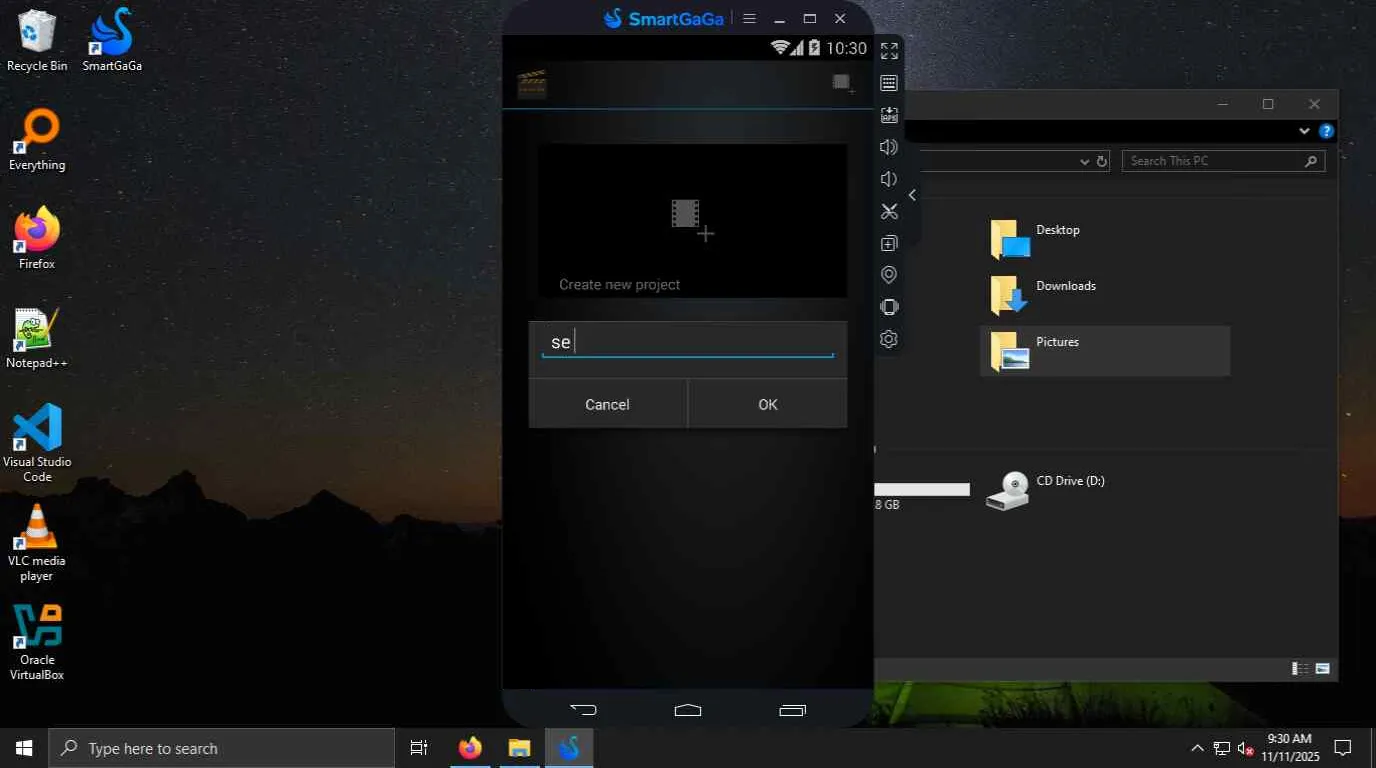Open SmartGaGa settings gear
The height and width of the screenshot is (768, 1376).
pos(889,339)
